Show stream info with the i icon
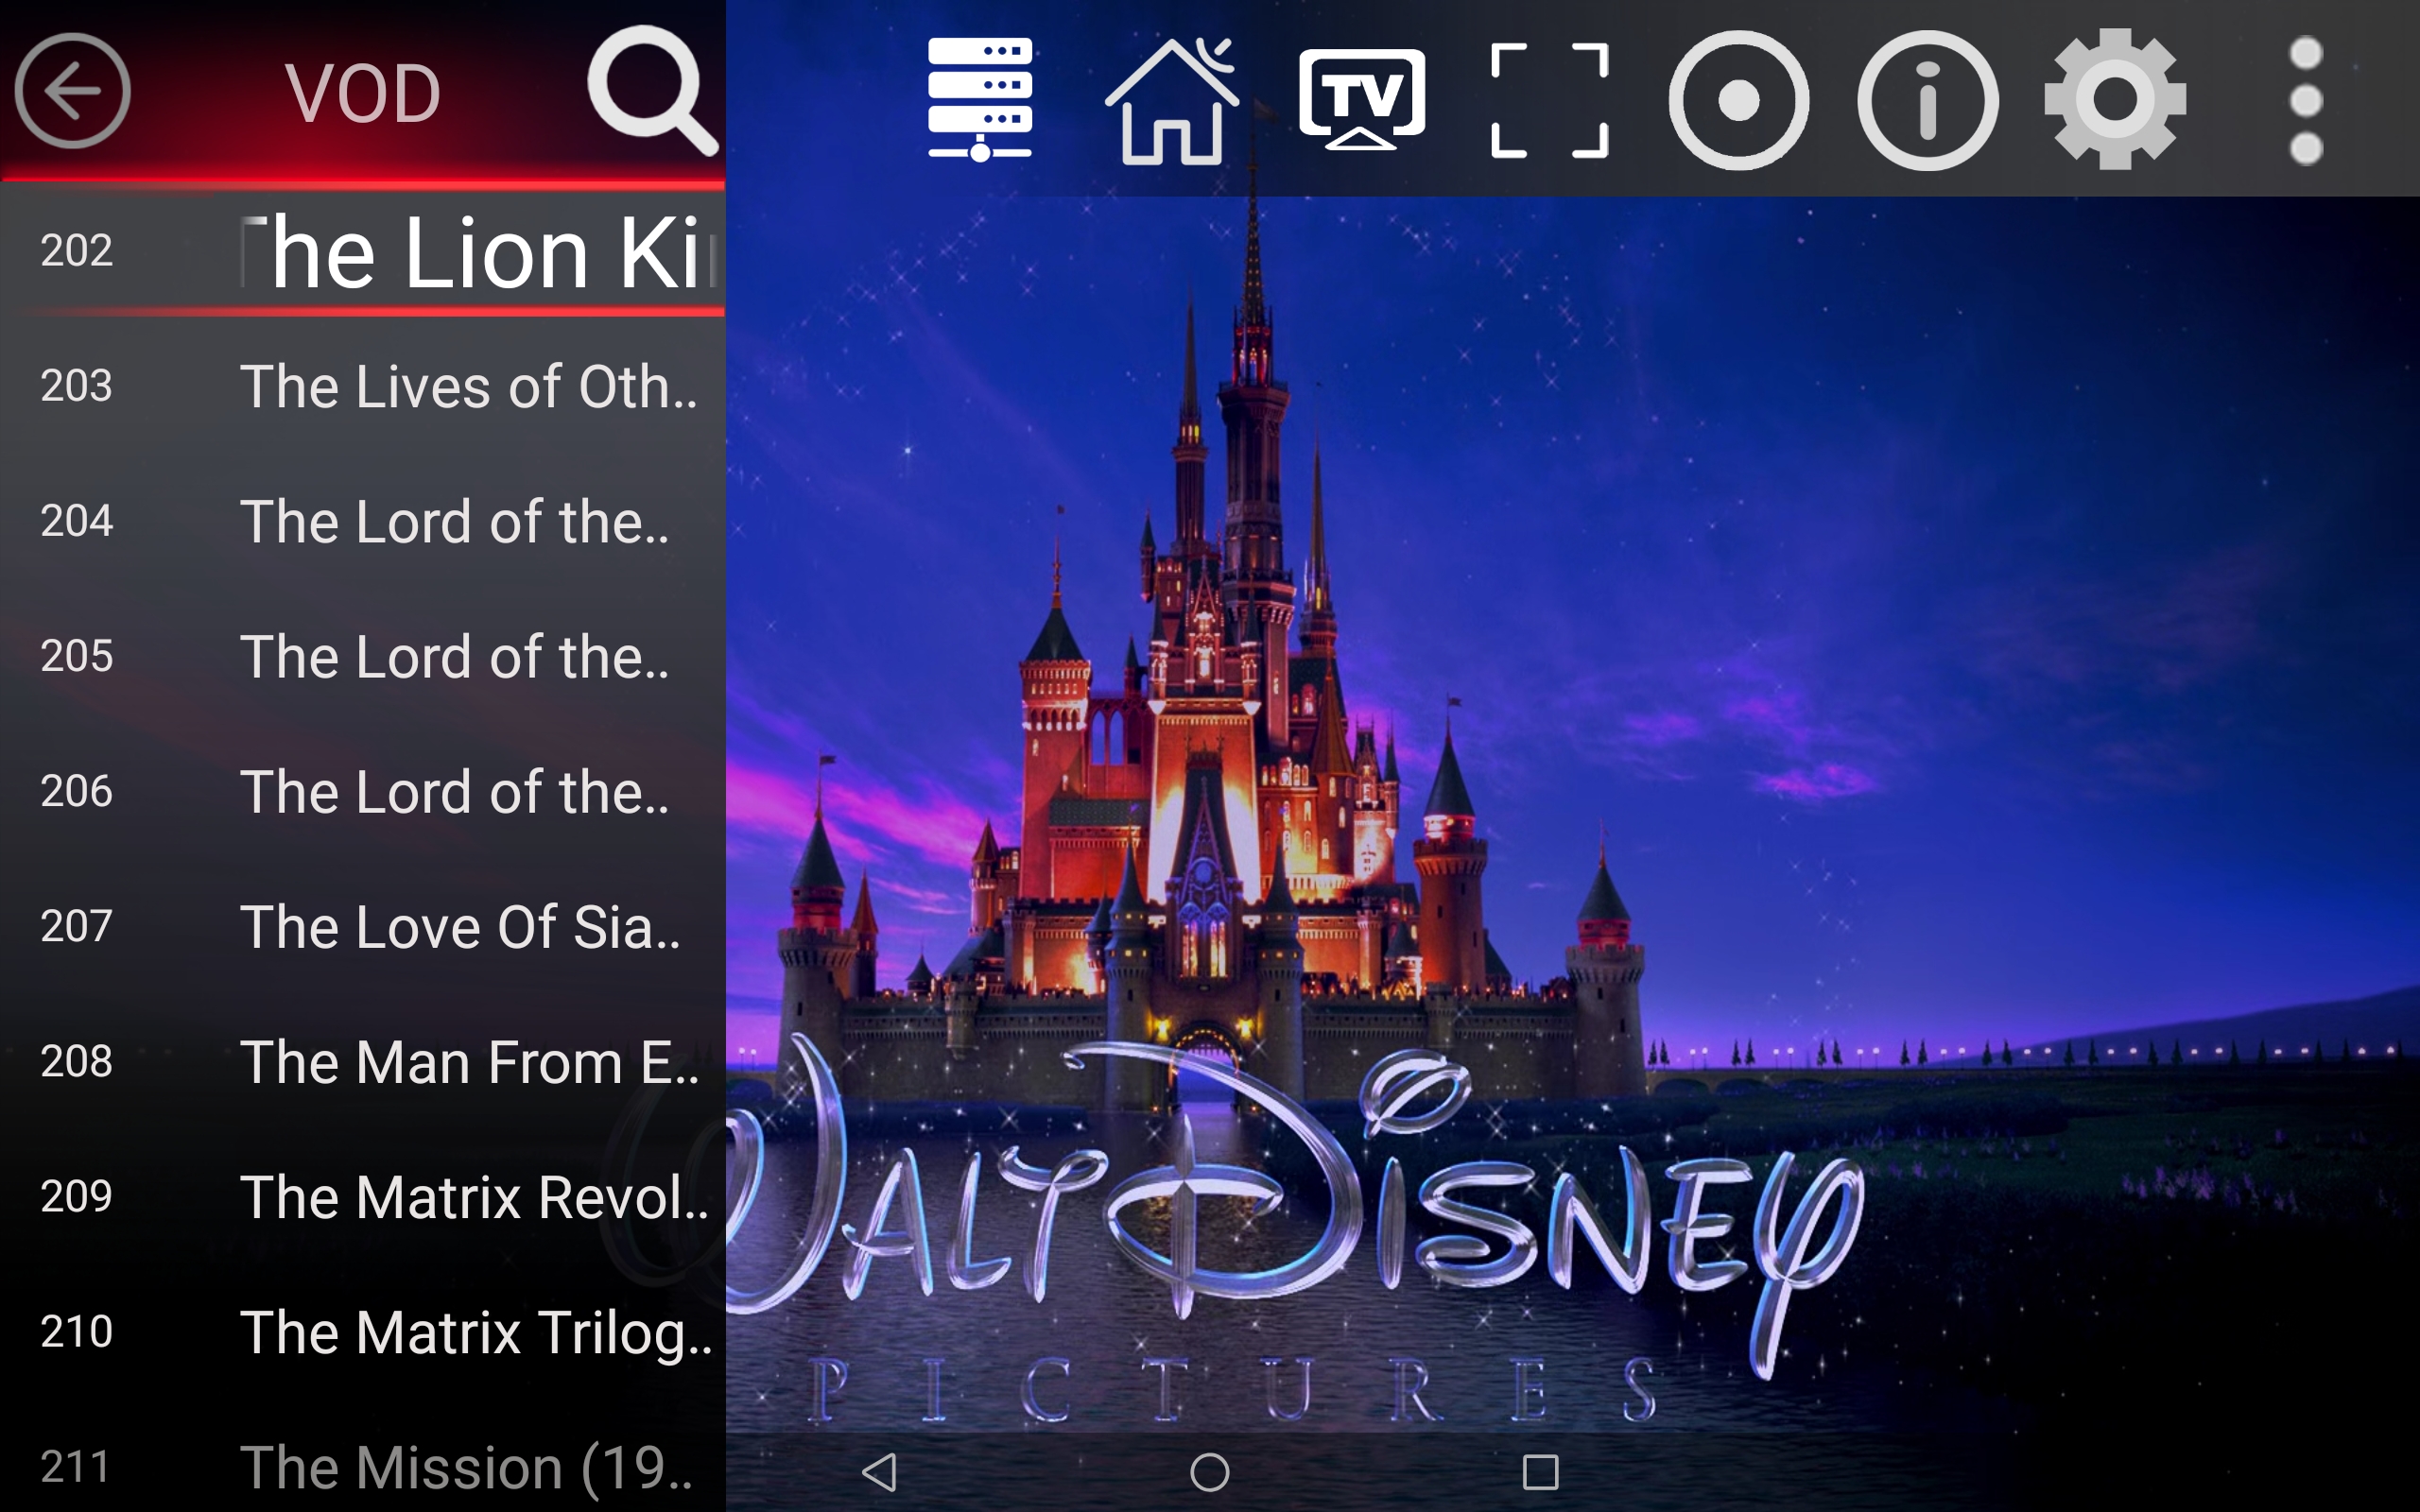Screen dimensions: 2420x1512 pyautogui.click(x=1927, y=100)
